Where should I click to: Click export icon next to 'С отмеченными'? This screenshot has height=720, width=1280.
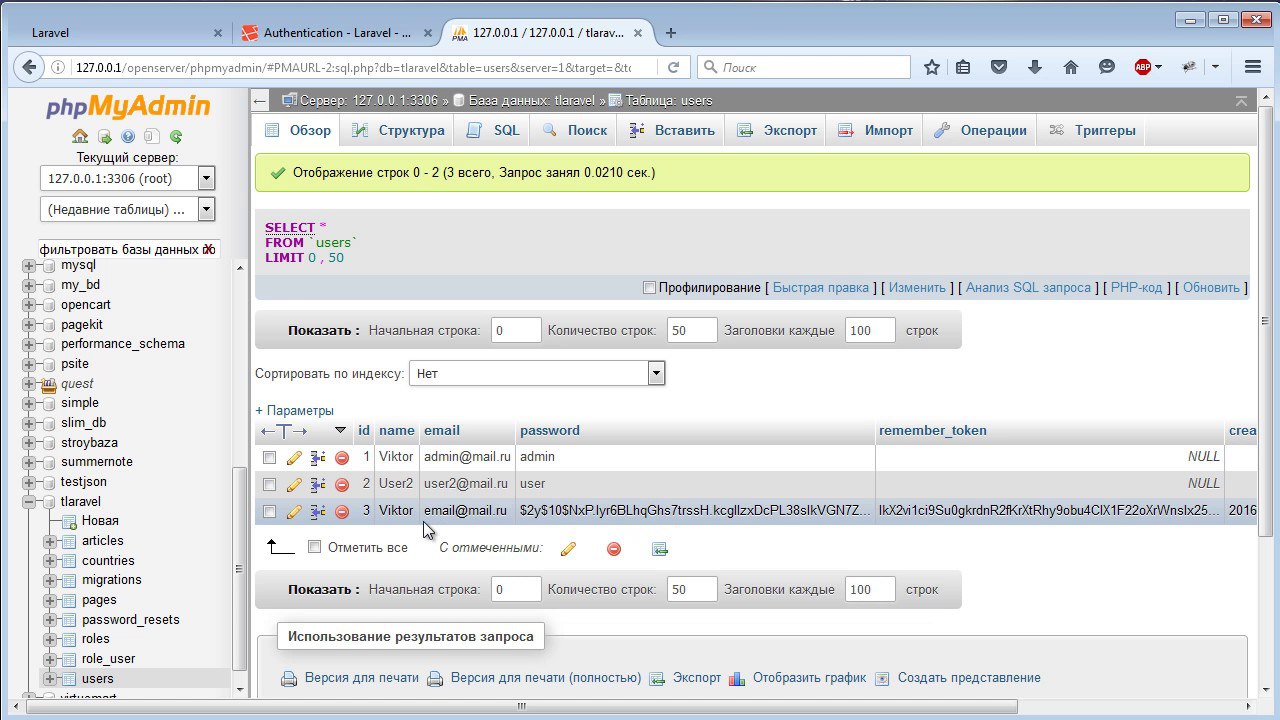[x=659, y=548]
